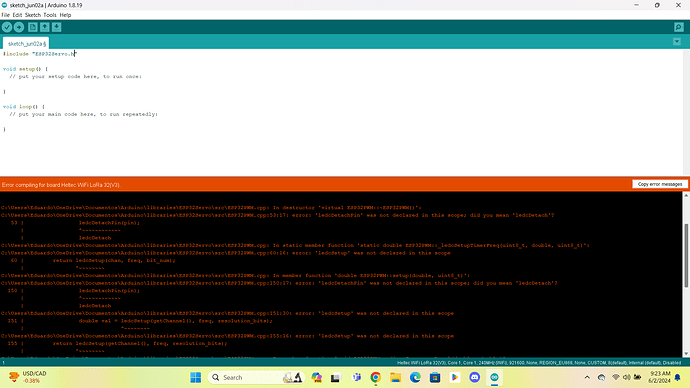Open the Serial Monitor icon
The height and width of the screenshot is (388, 690).
coord(679,27)
